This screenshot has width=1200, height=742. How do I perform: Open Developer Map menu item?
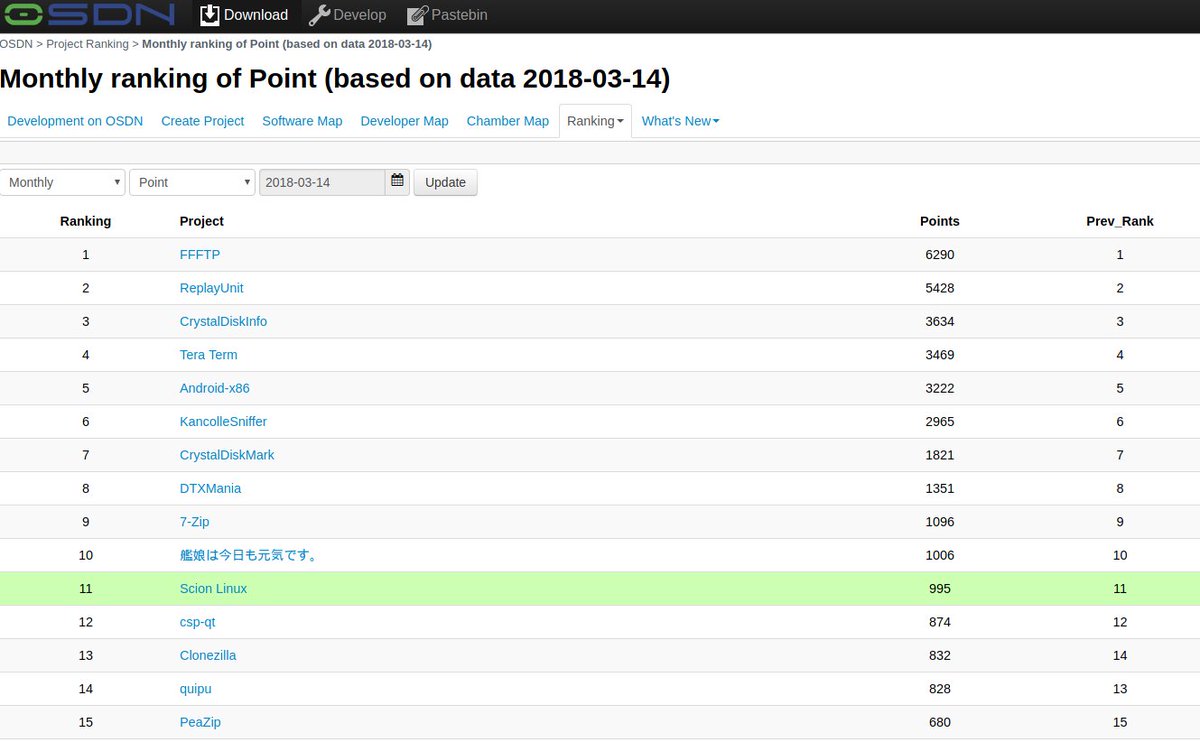[404, 121]
